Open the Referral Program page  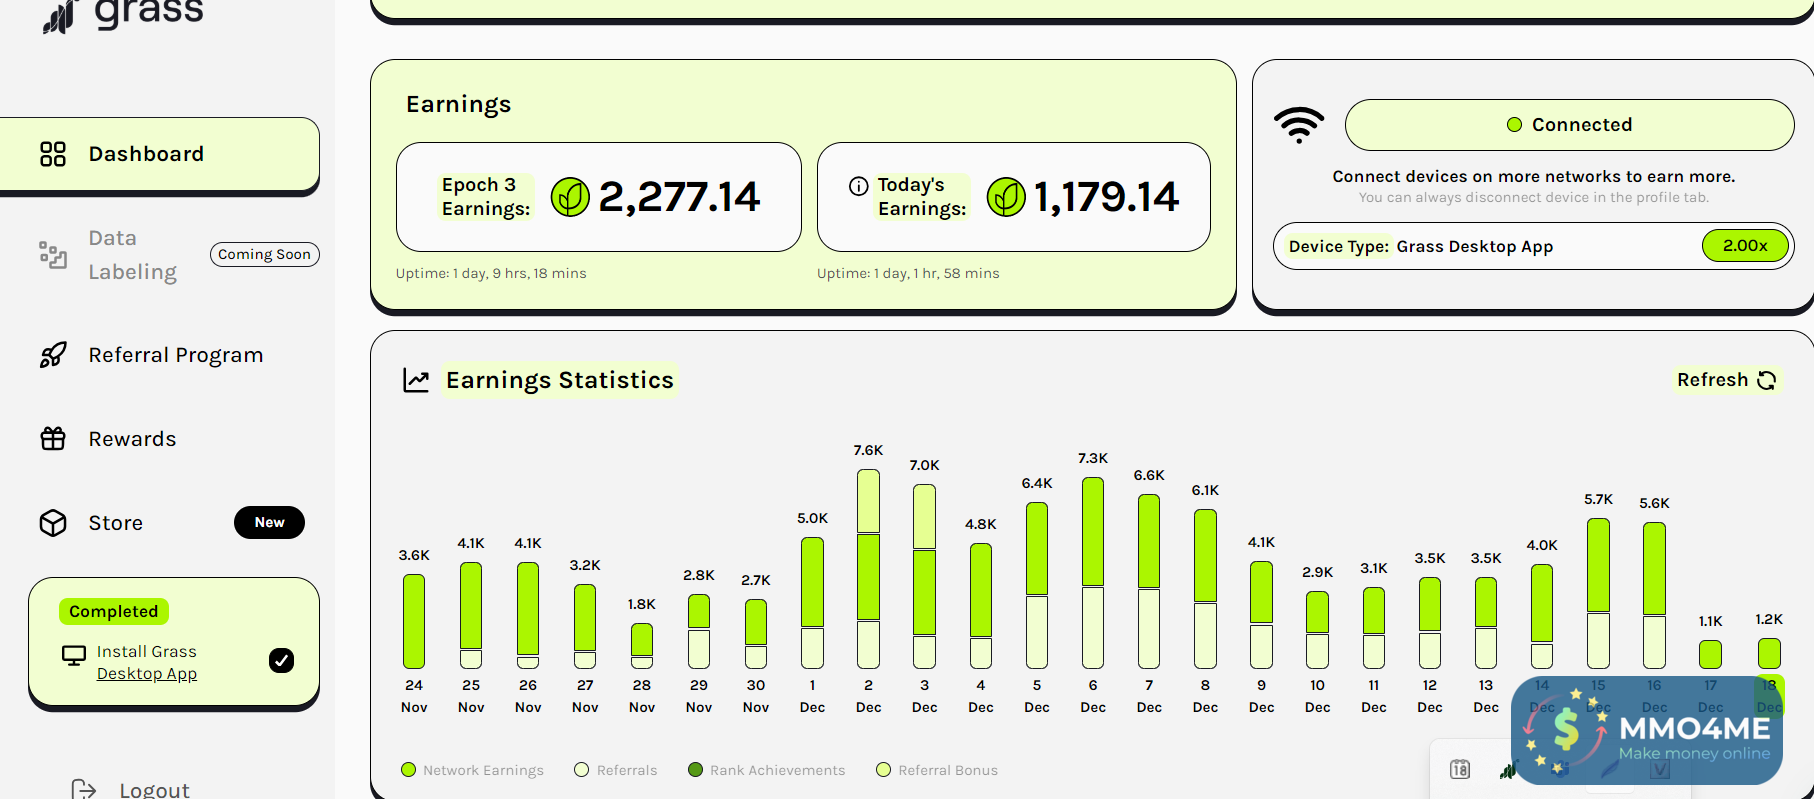click(x=176, y=355)
